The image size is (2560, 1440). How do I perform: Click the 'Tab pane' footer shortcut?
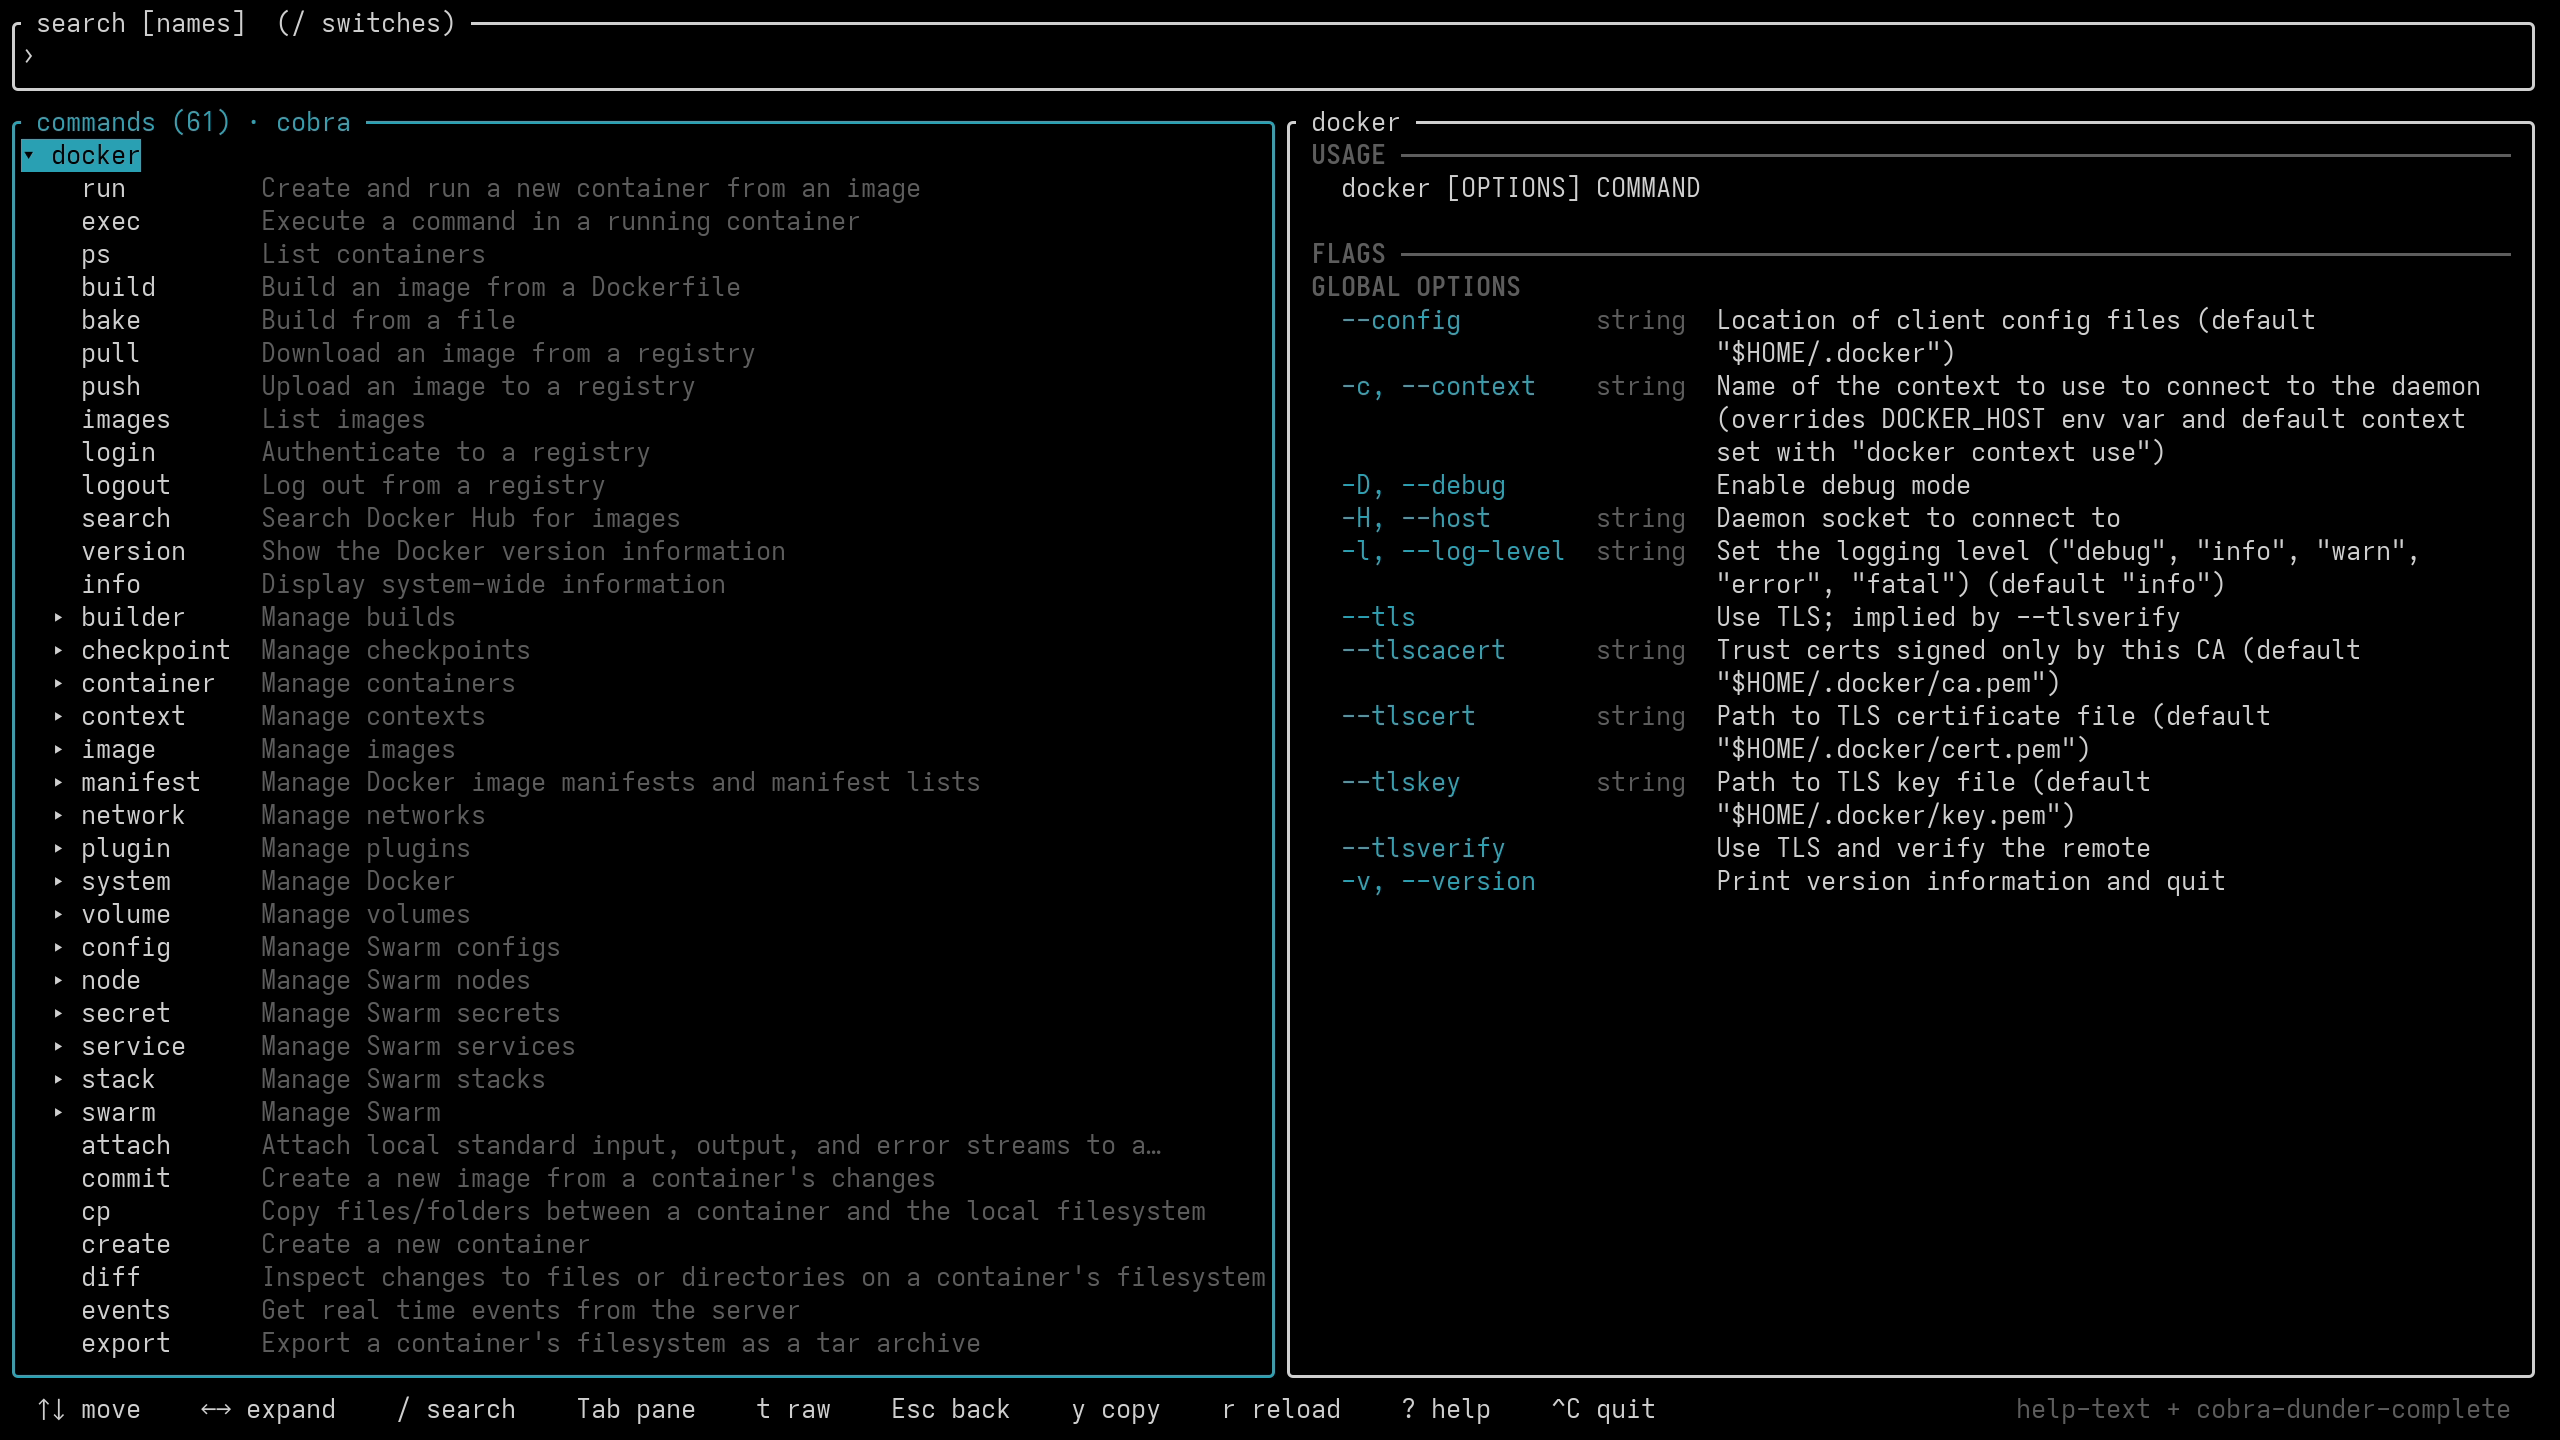point(636,1410)
